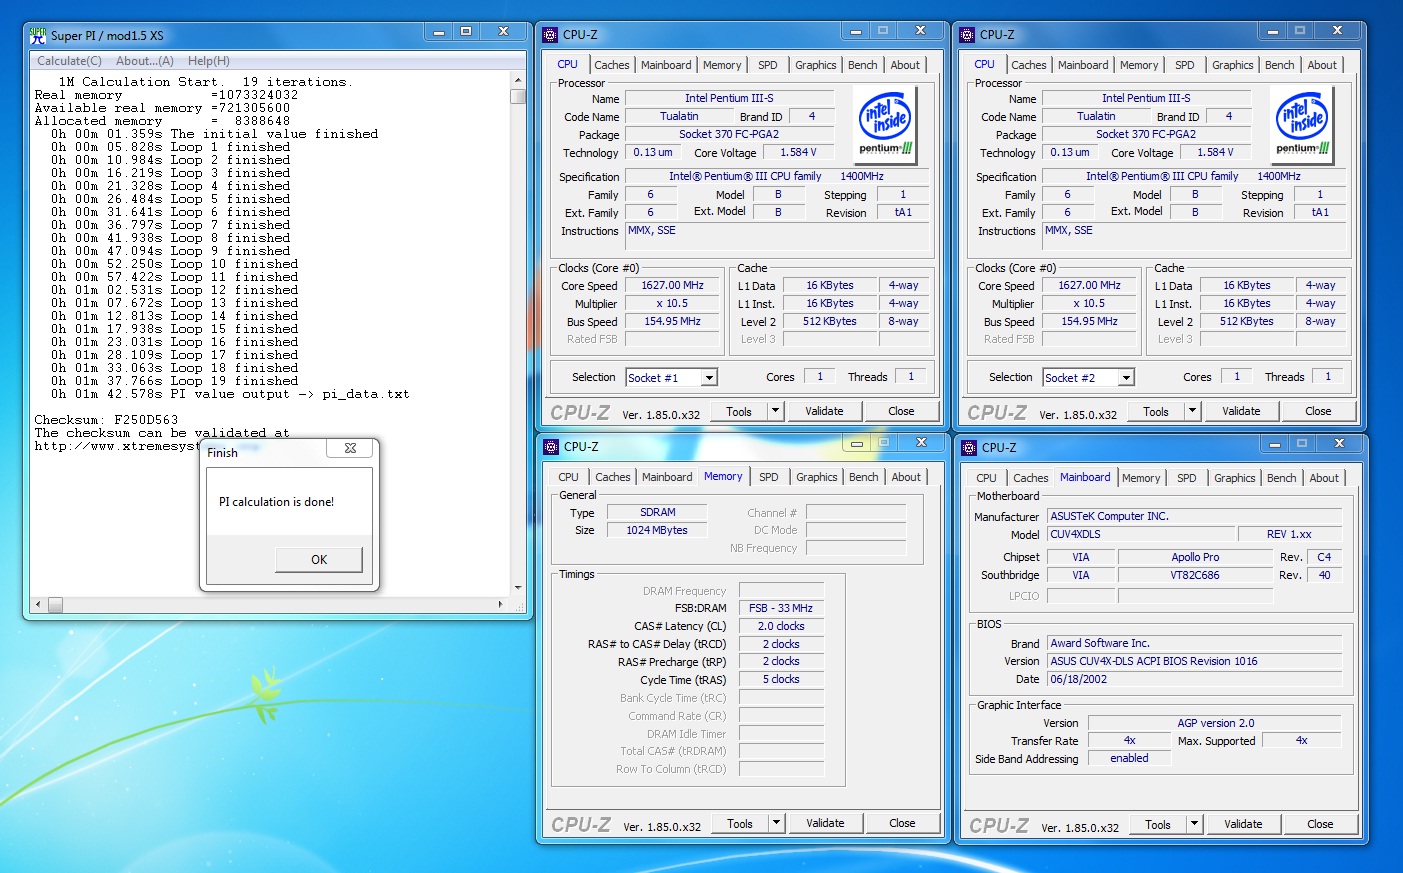Click CPU-Z icon in Mainboard window title bar

969,448
